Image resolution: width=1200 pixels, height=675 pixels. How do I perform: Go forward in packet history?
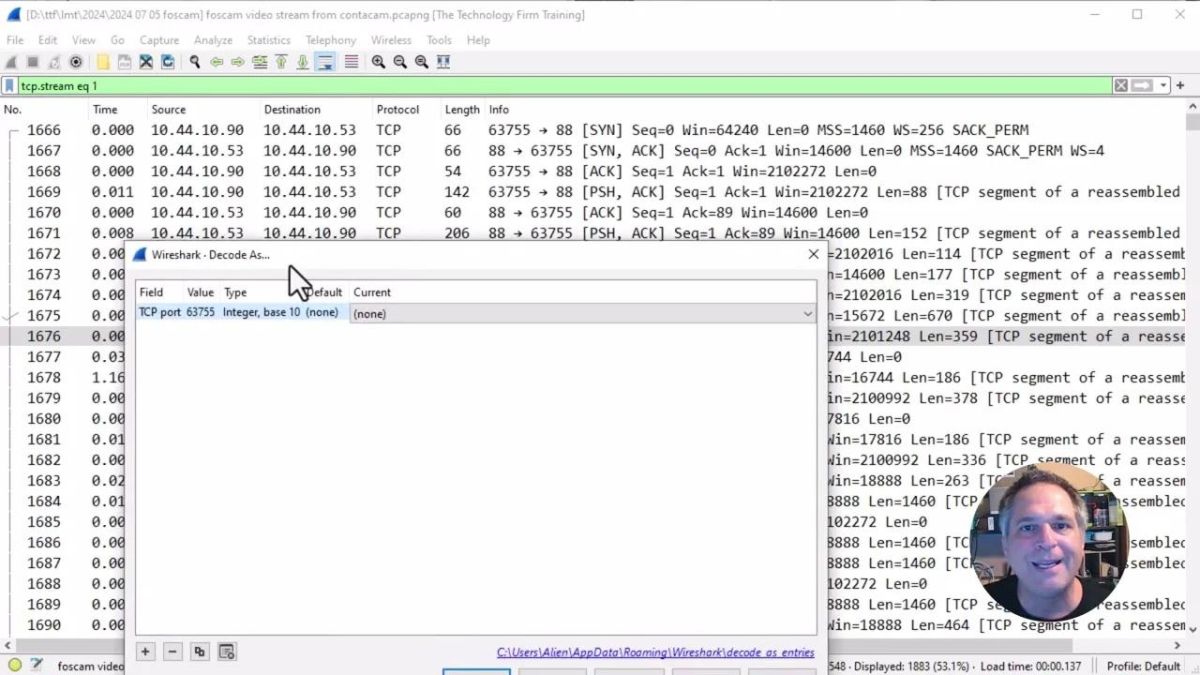point(238,62)
